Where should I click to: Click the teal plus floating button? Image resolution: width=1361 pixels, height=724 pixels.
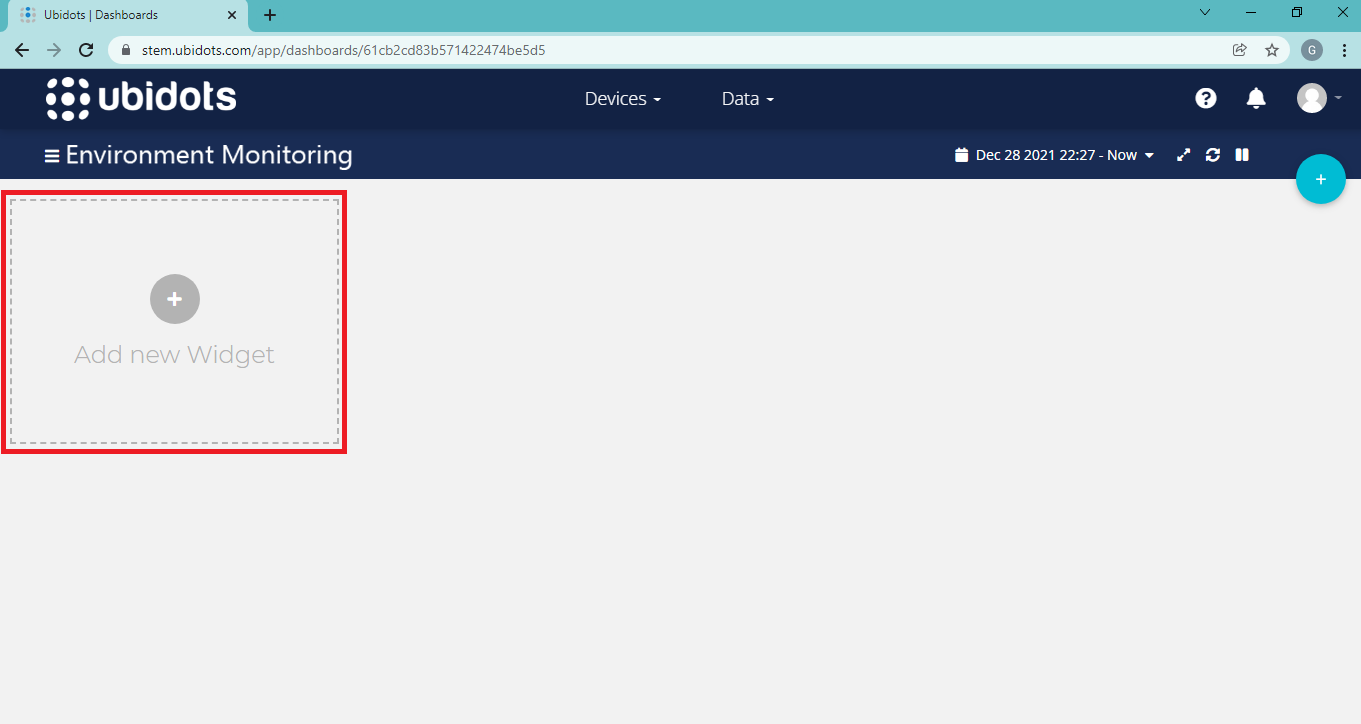coord(1320,179)
